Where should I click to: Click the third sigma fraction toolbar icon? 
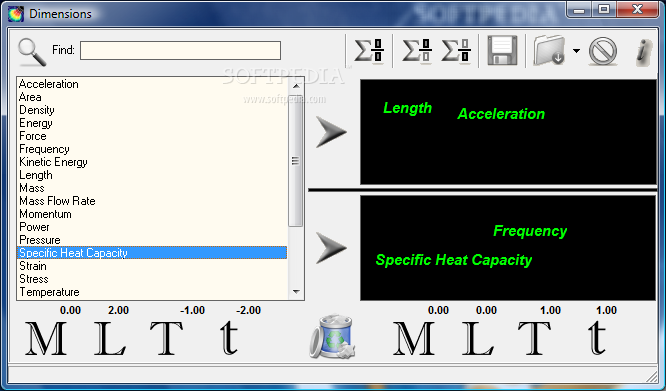pos(456,51)
